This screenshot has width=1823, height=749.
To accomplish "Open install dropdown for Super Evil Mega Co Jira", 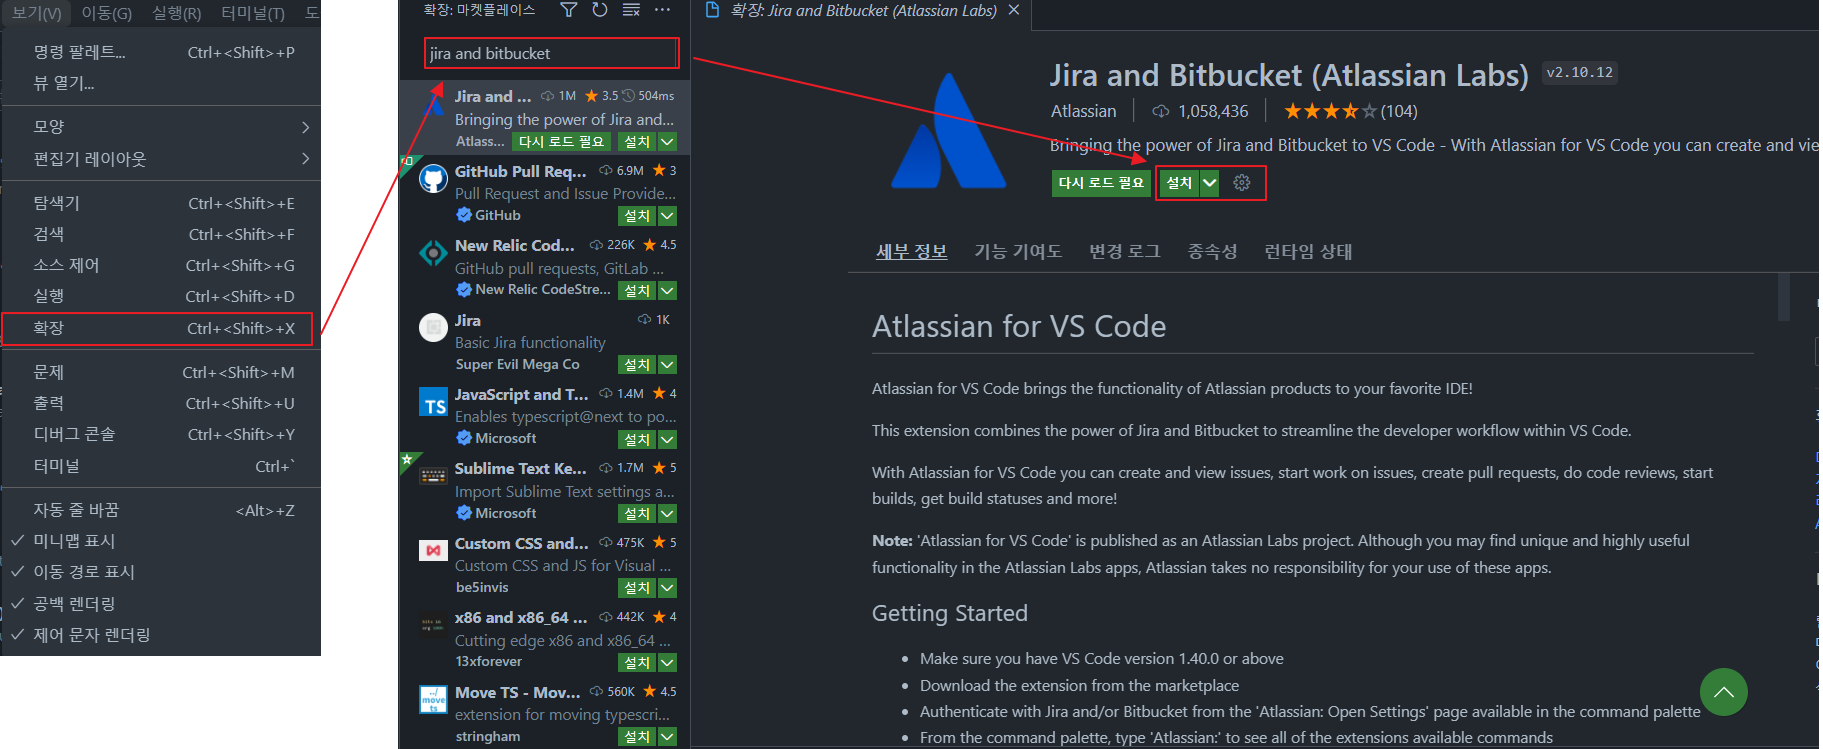I will [668, 365].
